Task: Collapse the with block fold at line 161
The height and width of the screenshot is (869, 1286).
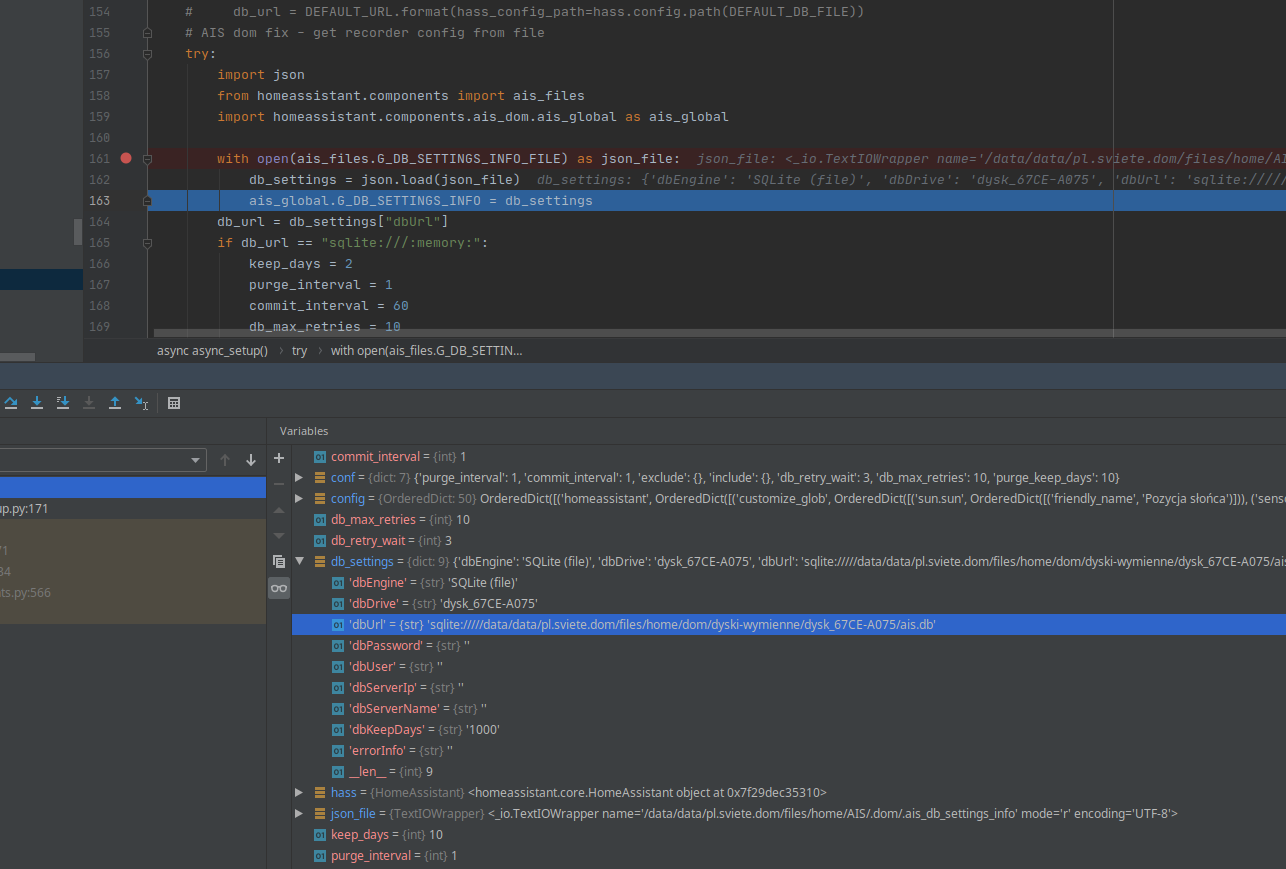Action: pyautogui.click(x=147, y=159)
